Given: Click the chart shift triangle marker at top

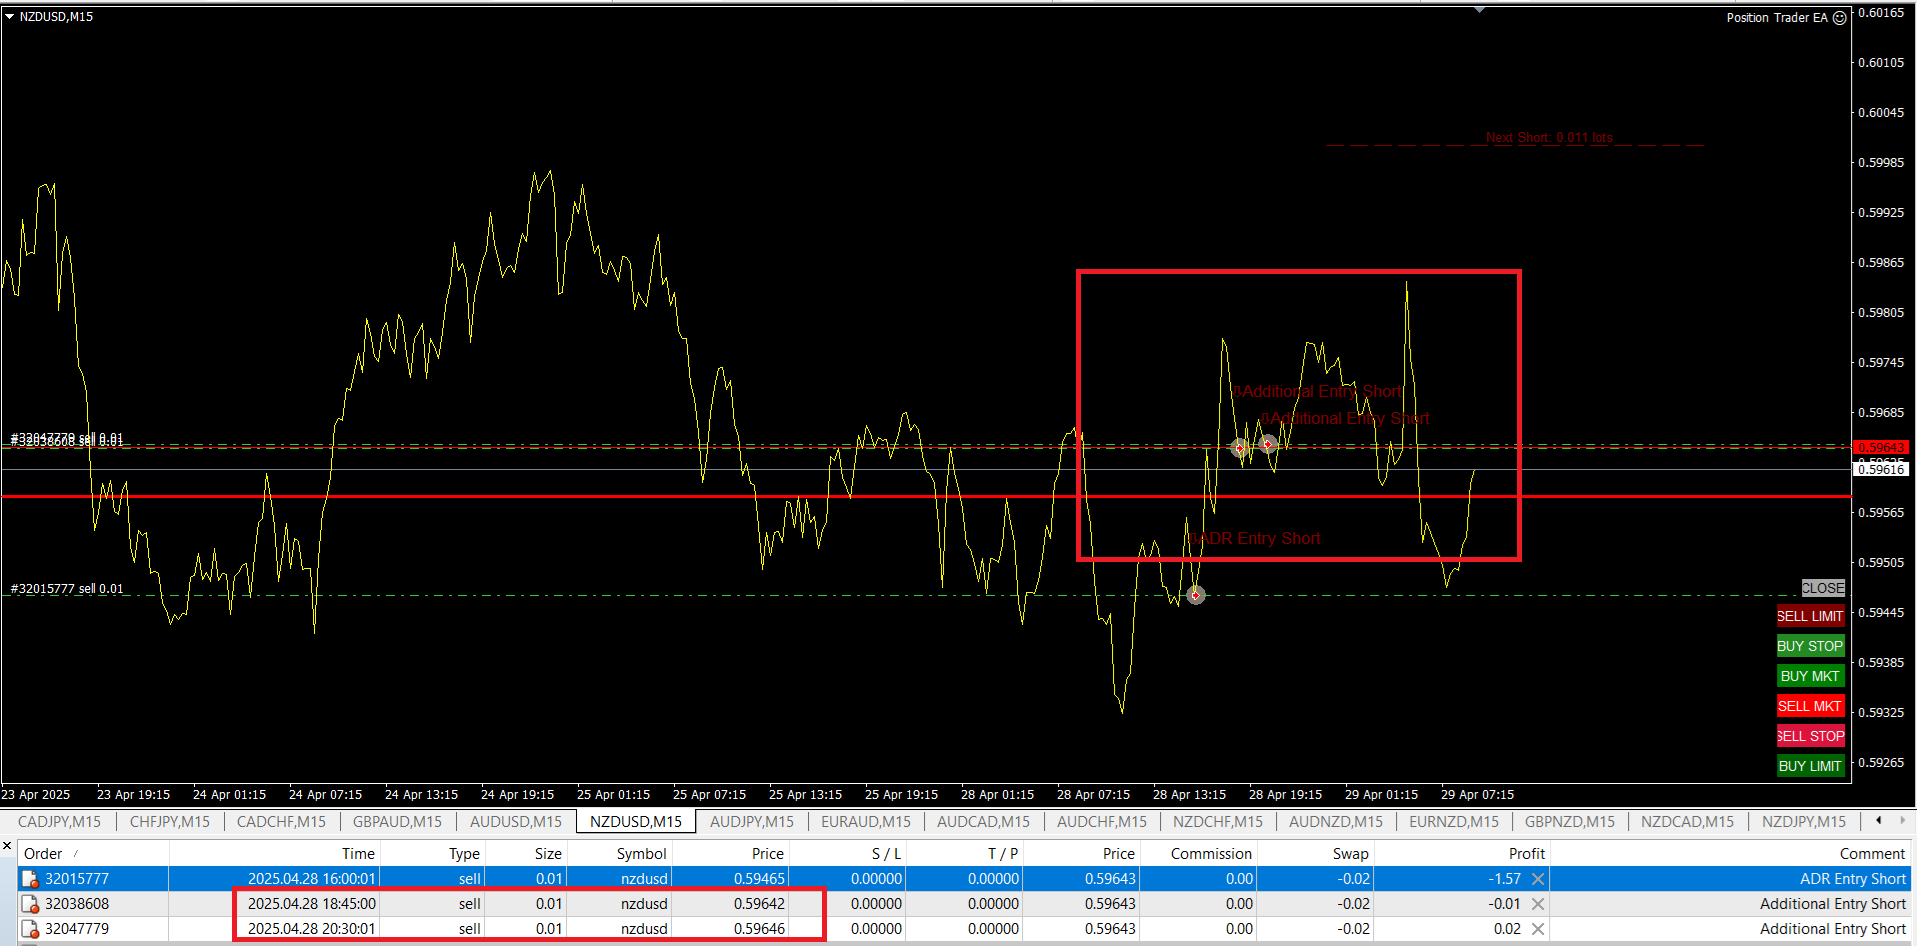Looking at the screenshot, I should tap(1479, 10).
